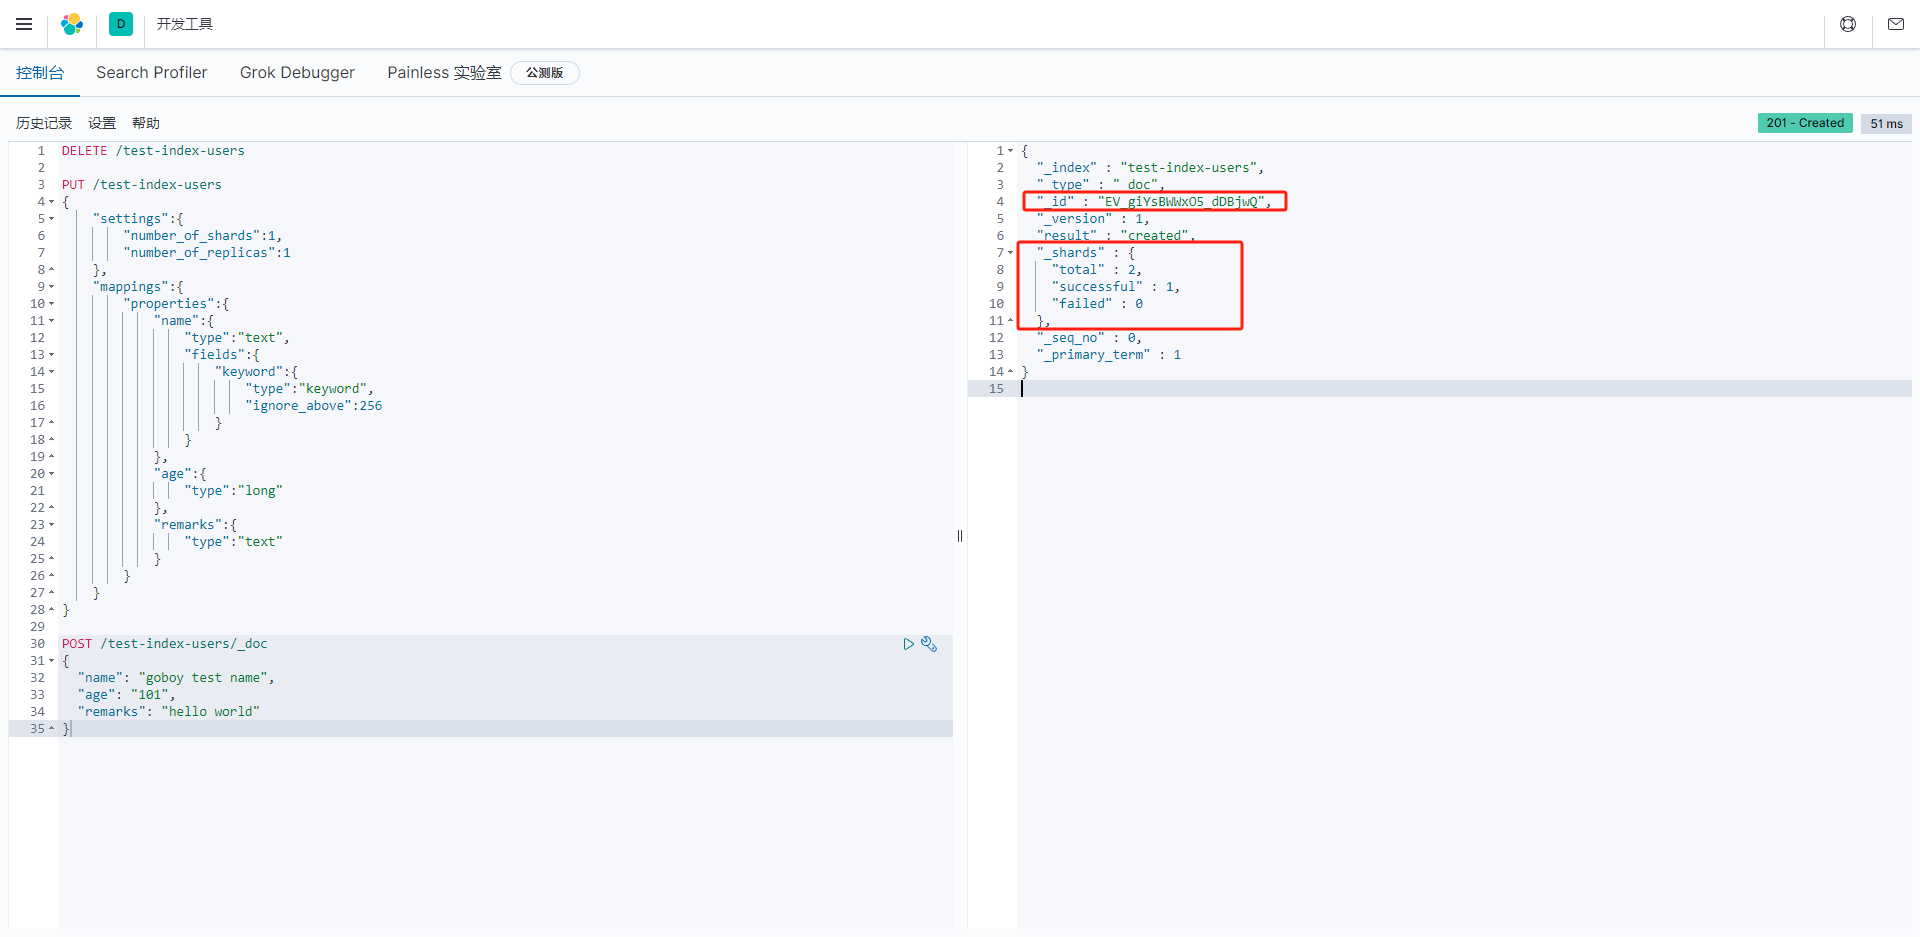Open 帮助 help
This screenshot has height=937, width=1920.
[x=146, y=123]
